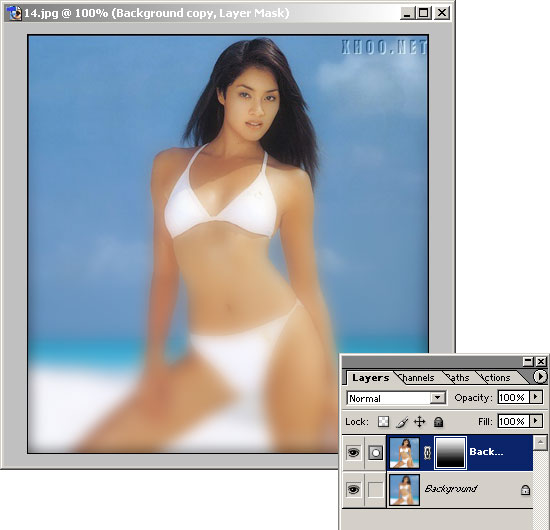
Task: Select the gradient layer mask thumbnail
Action: tap(450, 453)
